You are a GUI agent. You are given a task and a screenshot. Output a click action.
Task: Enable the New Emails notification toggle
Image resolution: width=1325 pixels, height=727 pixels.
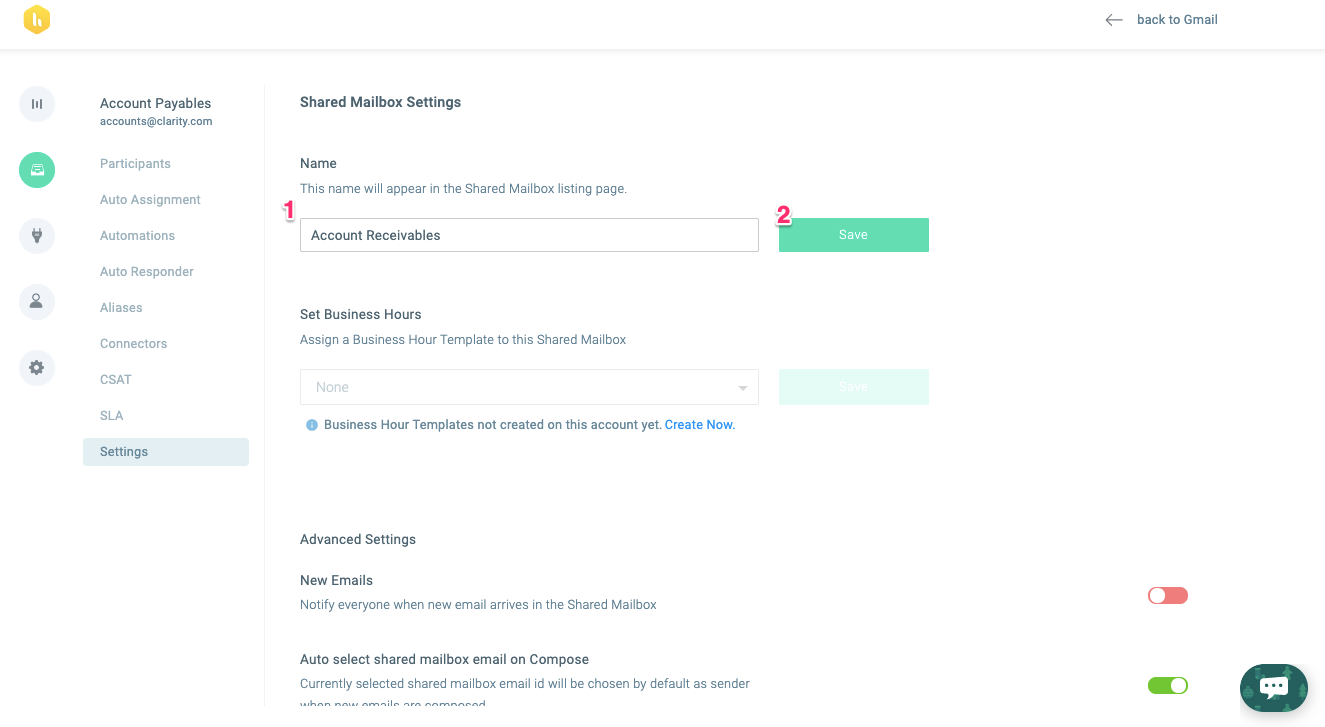(1167, 596)
